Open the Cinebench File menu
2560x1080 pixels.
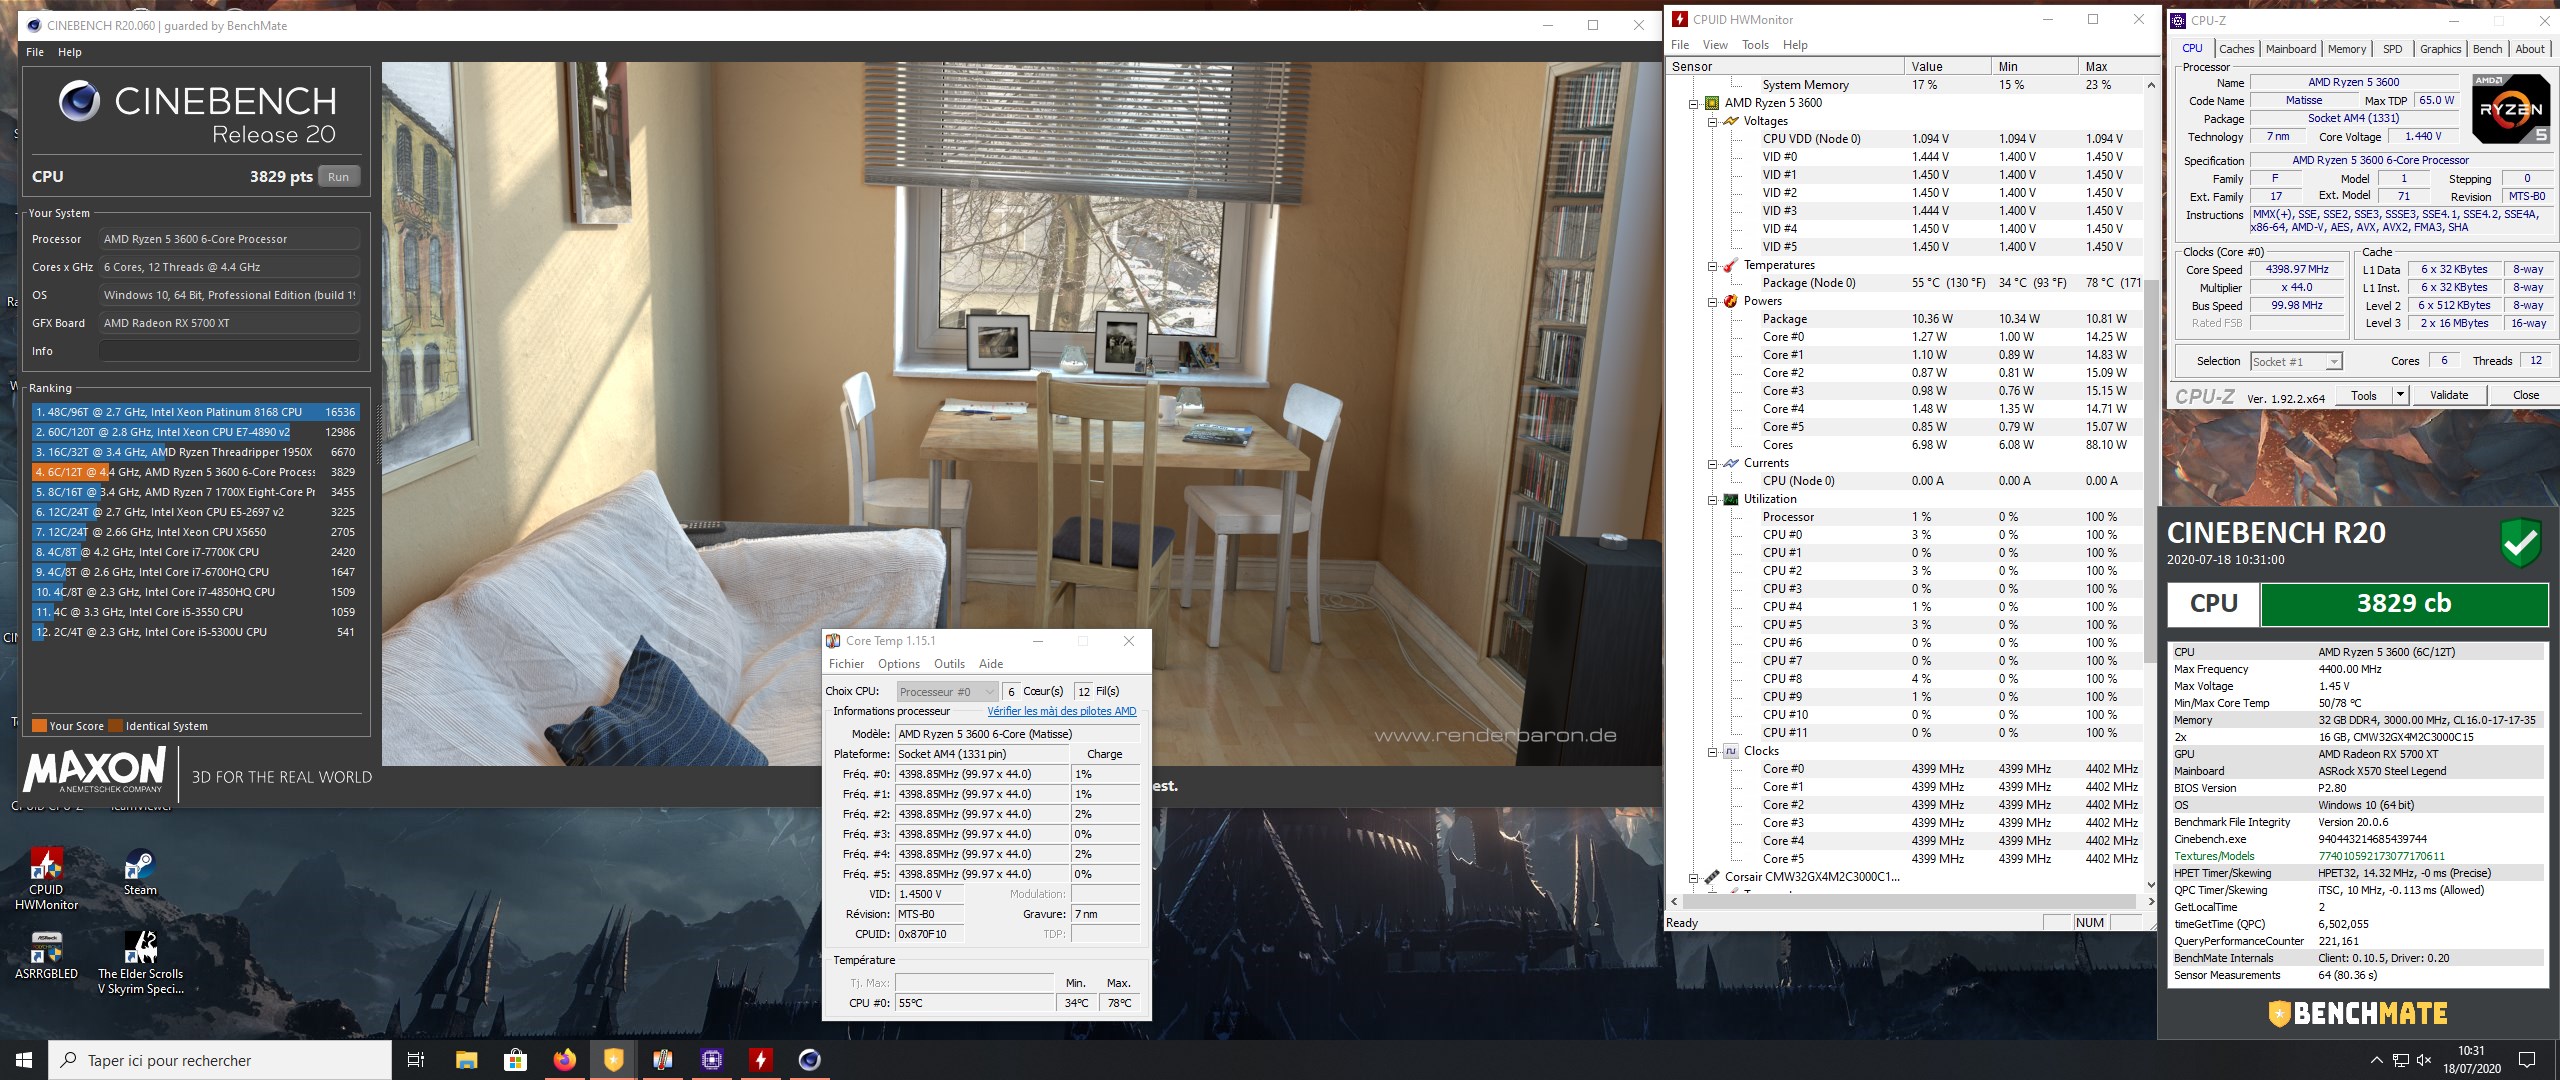(x=35, y=52)
